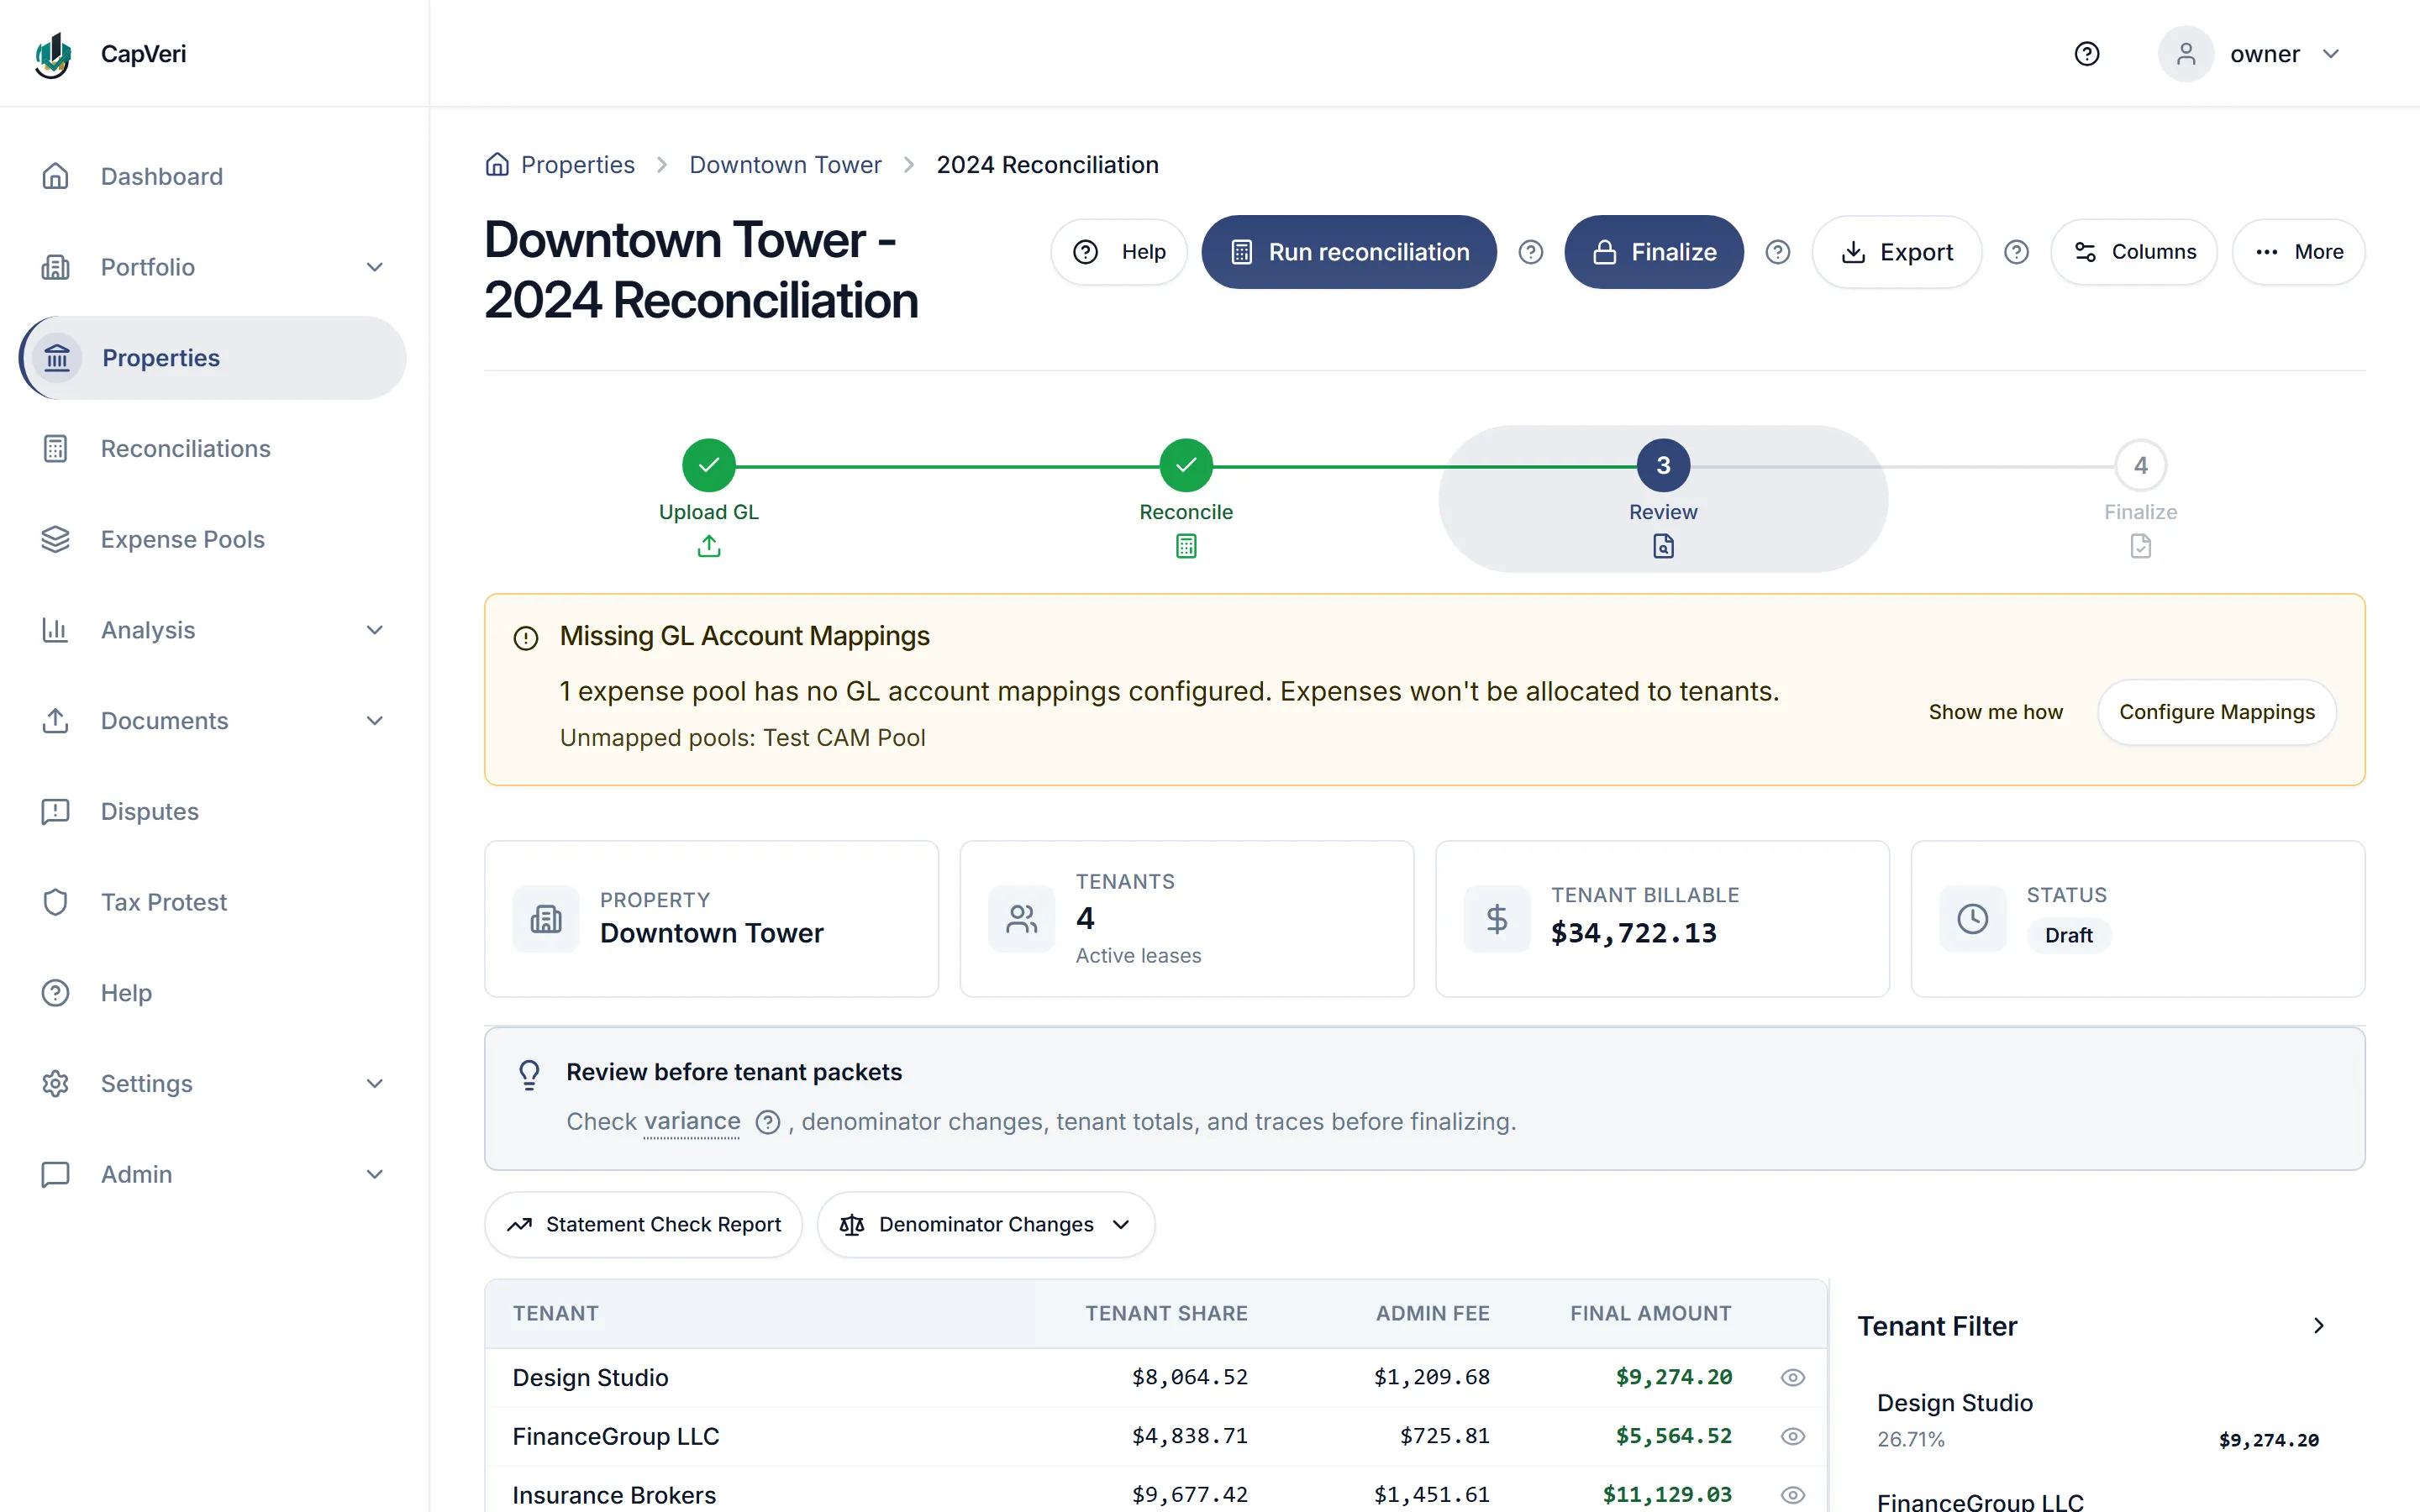Image resolution: width=2420 pixels, height=1512 pixels.
Task: Open the Denominator Changes dropdown
Action: tap(985, 1224)
